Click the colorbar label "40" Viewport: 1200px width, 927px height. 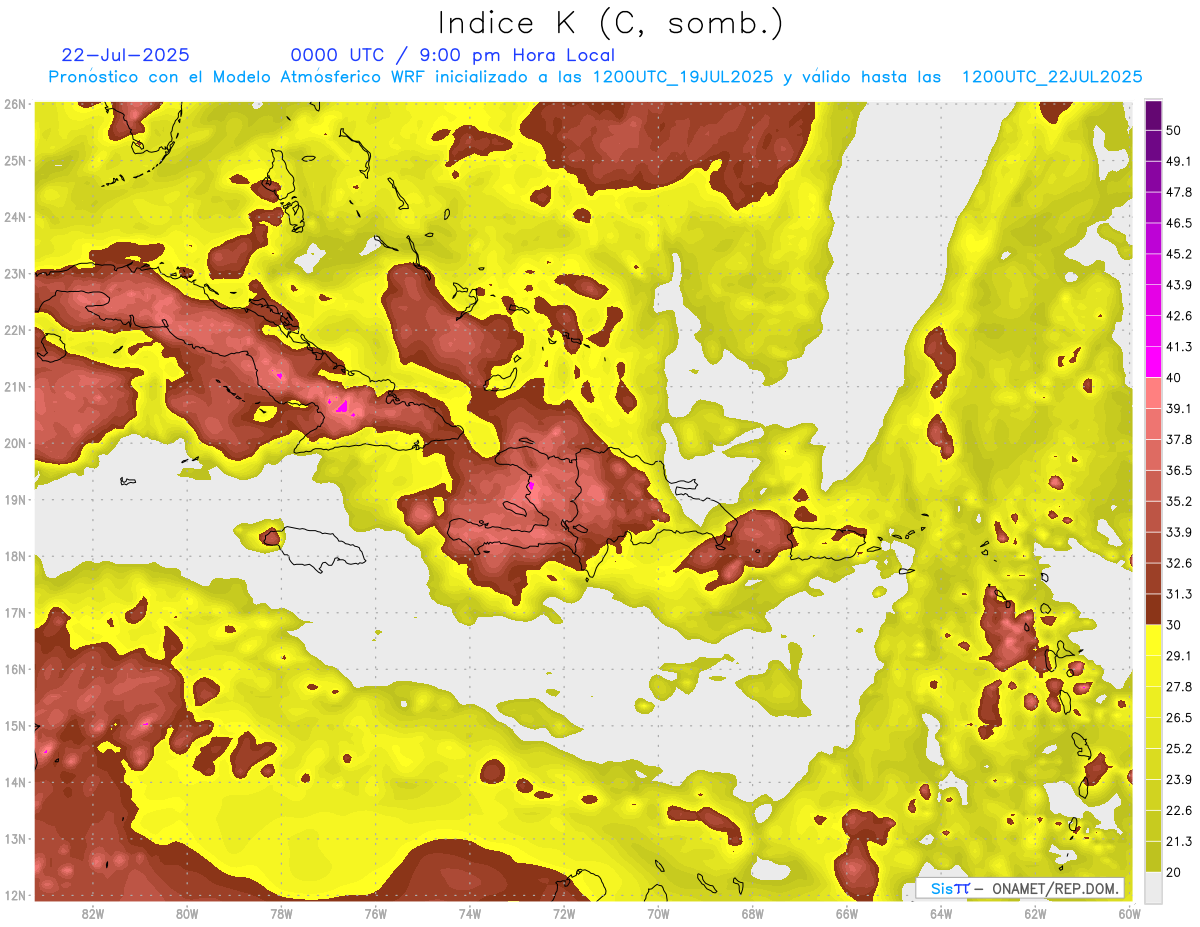tap(1175, 378)
